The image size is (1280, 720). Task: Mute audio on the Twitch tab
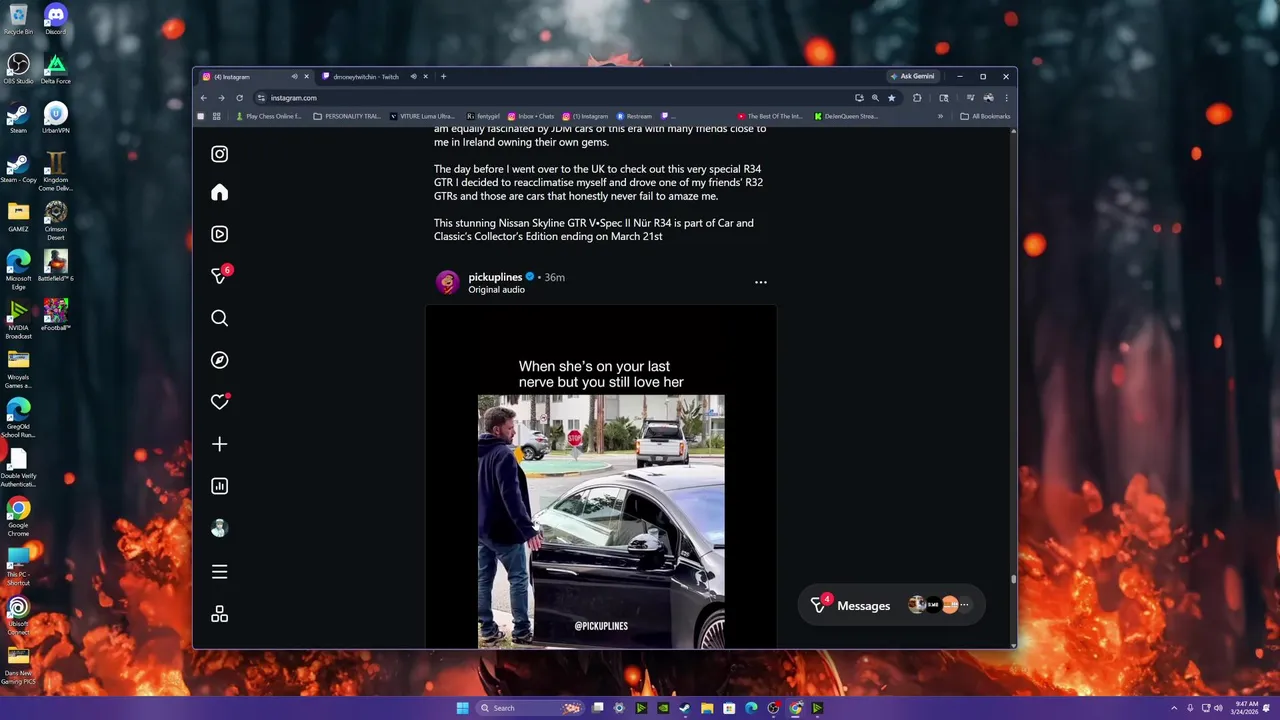[413, 77]
